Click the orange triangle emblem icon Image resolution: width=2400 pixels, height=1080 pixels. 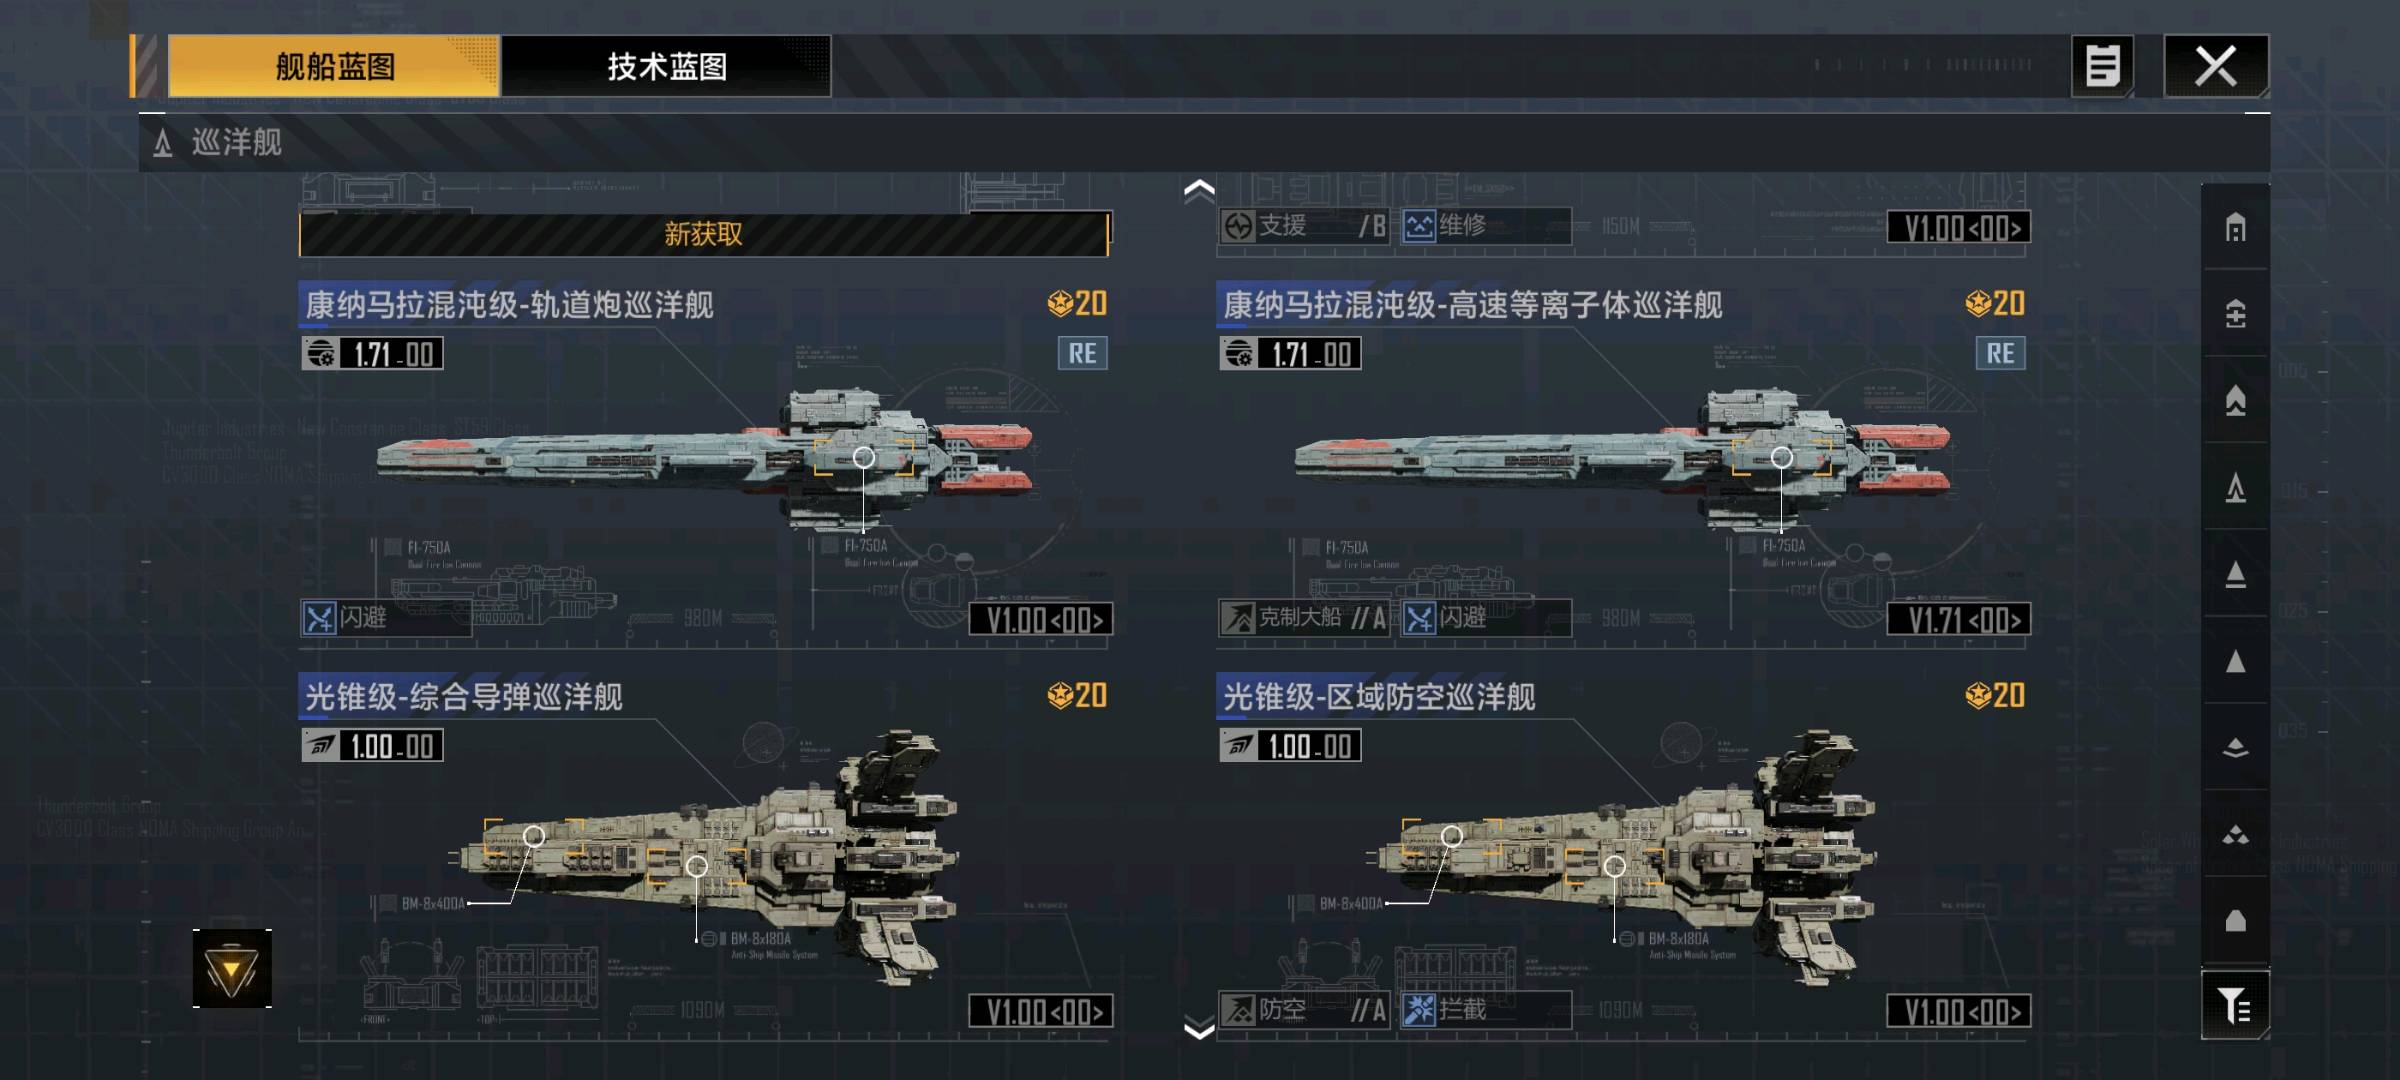pos(232,968)
